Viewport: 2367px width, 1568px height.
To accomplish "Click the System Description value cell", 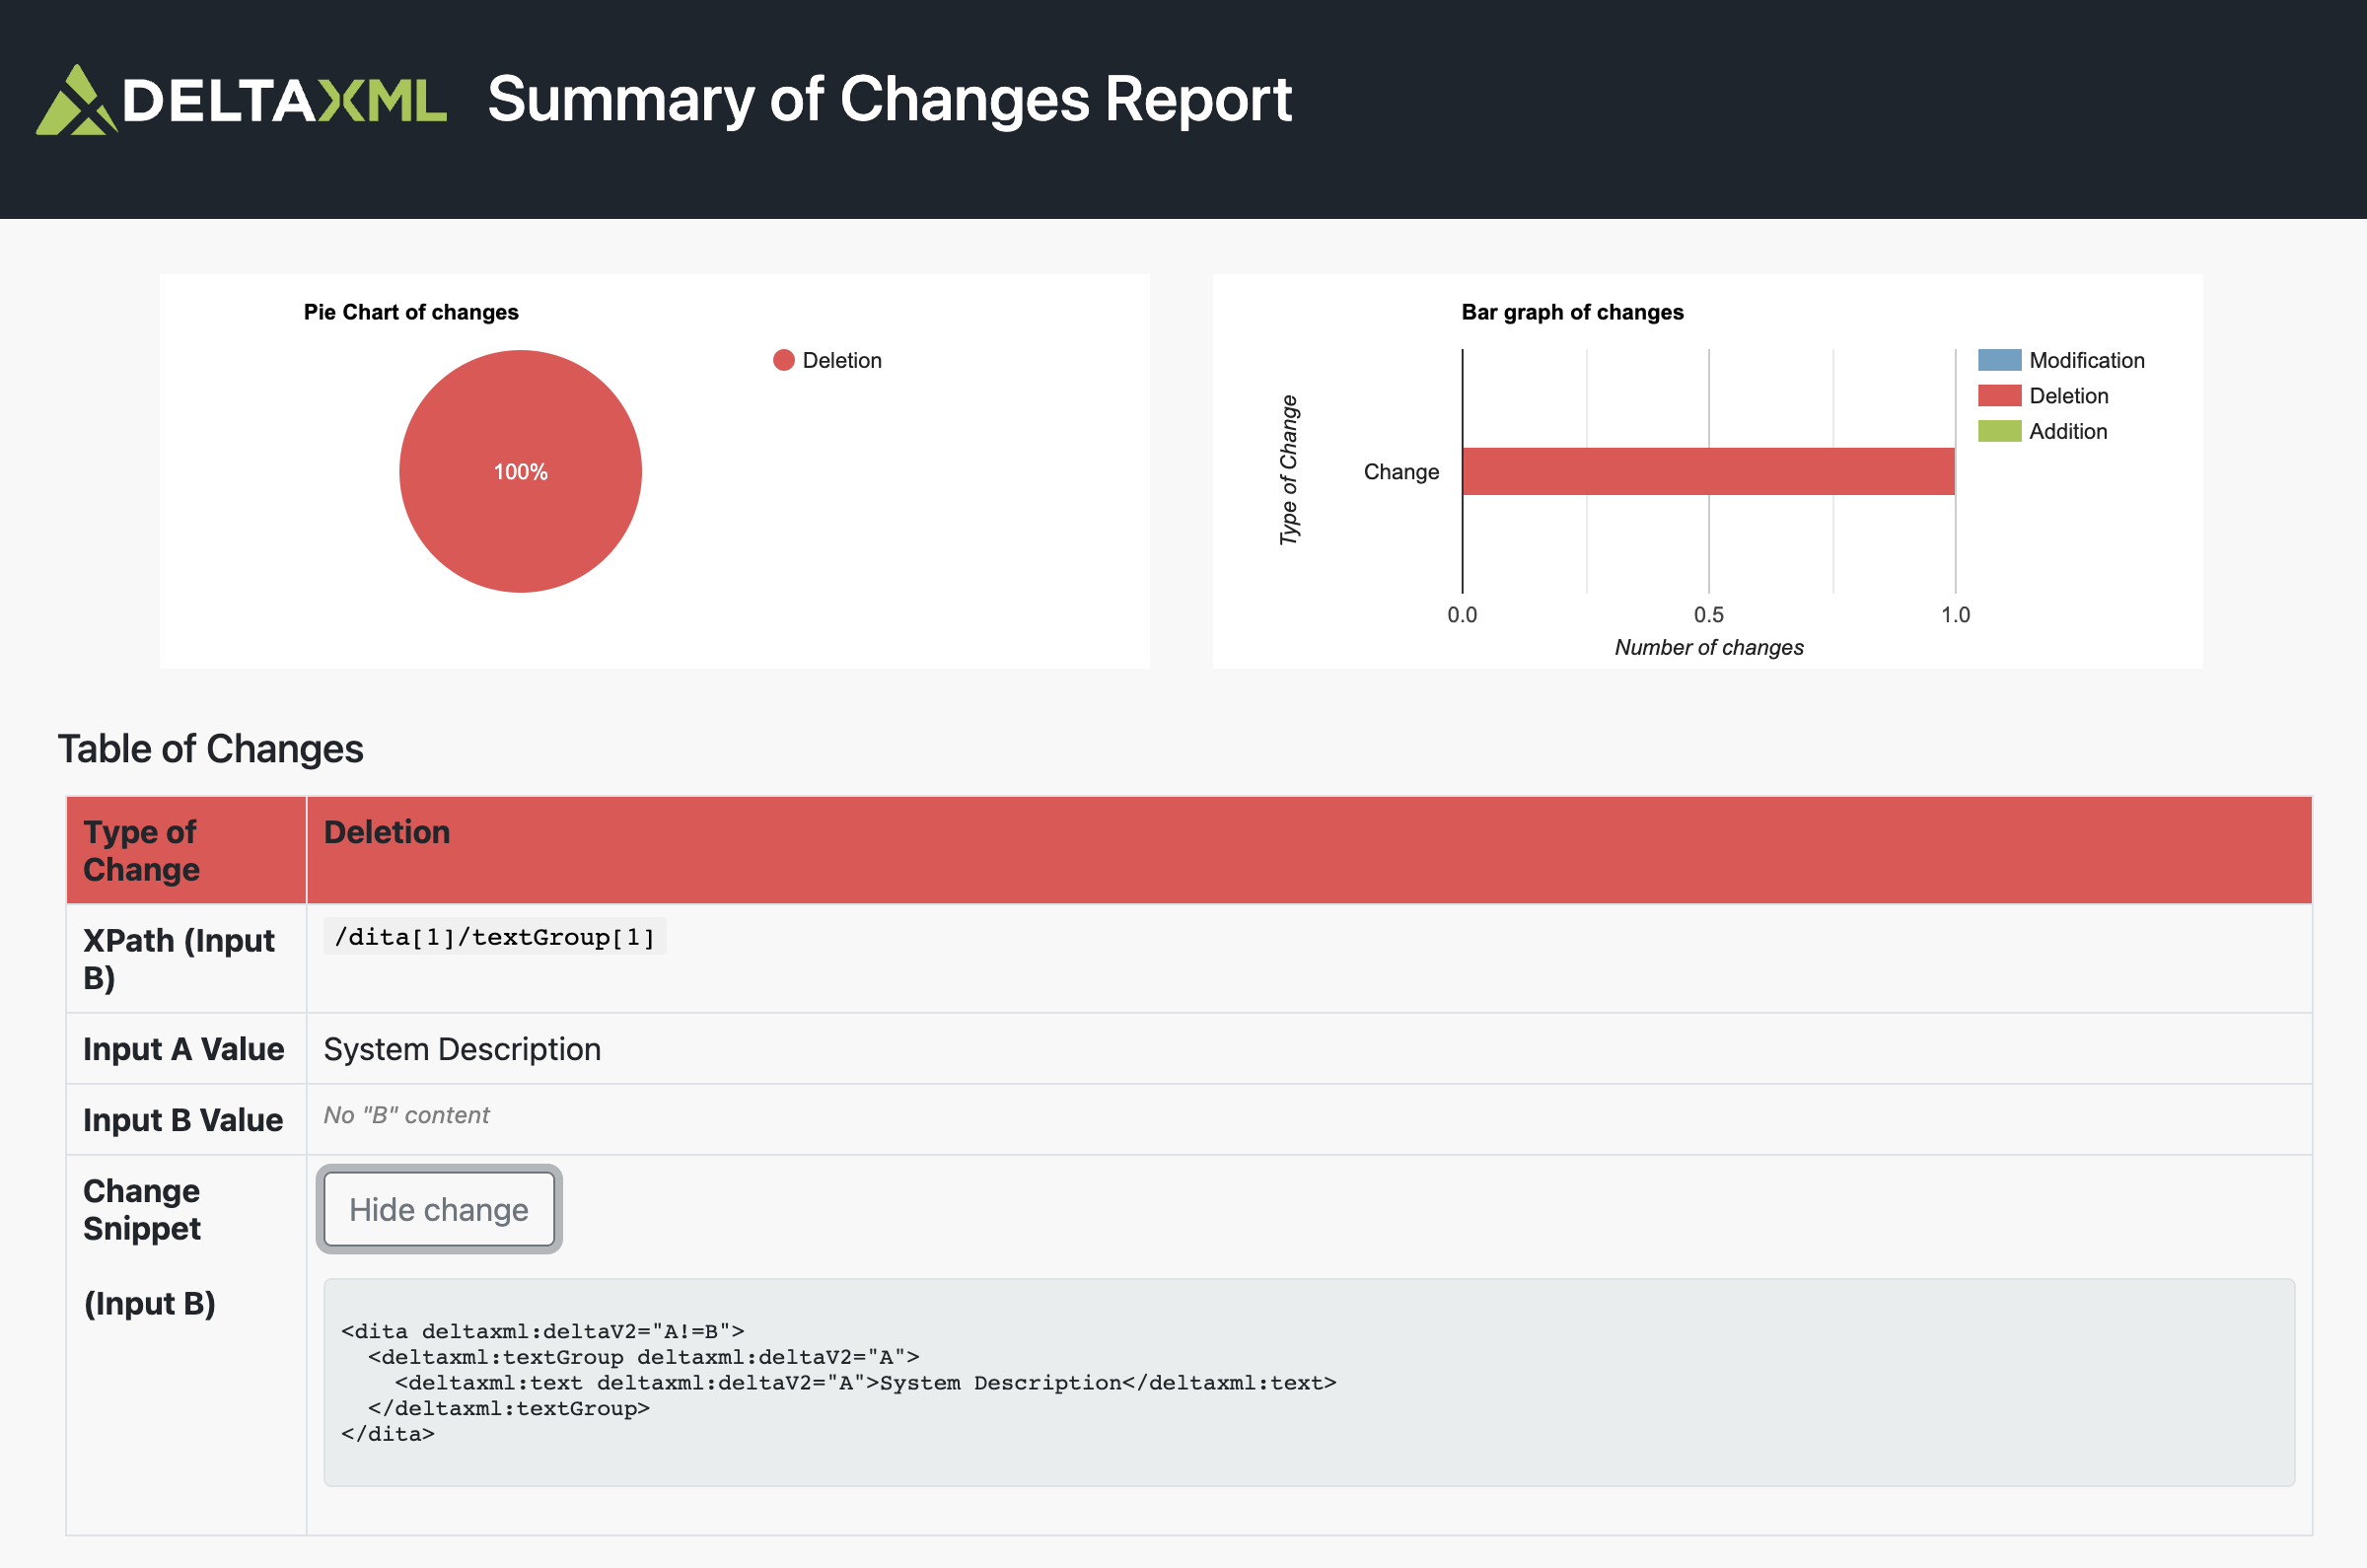I will 462,1049.
